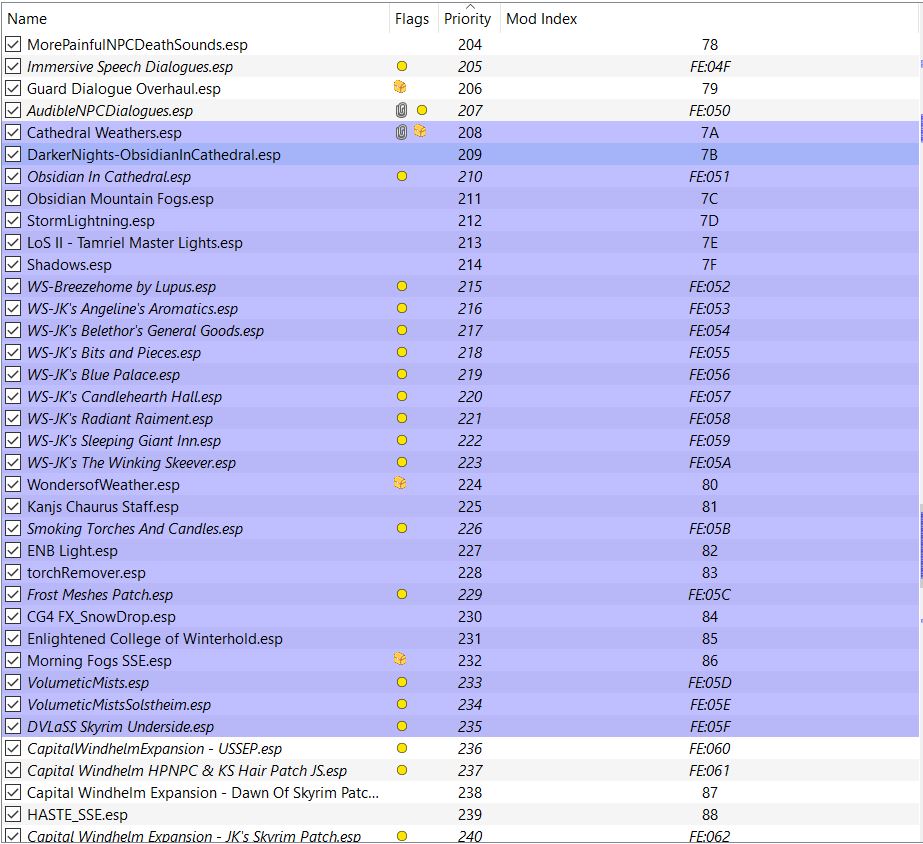Click the yellow flag for WS-JK's The Winking Skeever.esp

pos(402,462)
